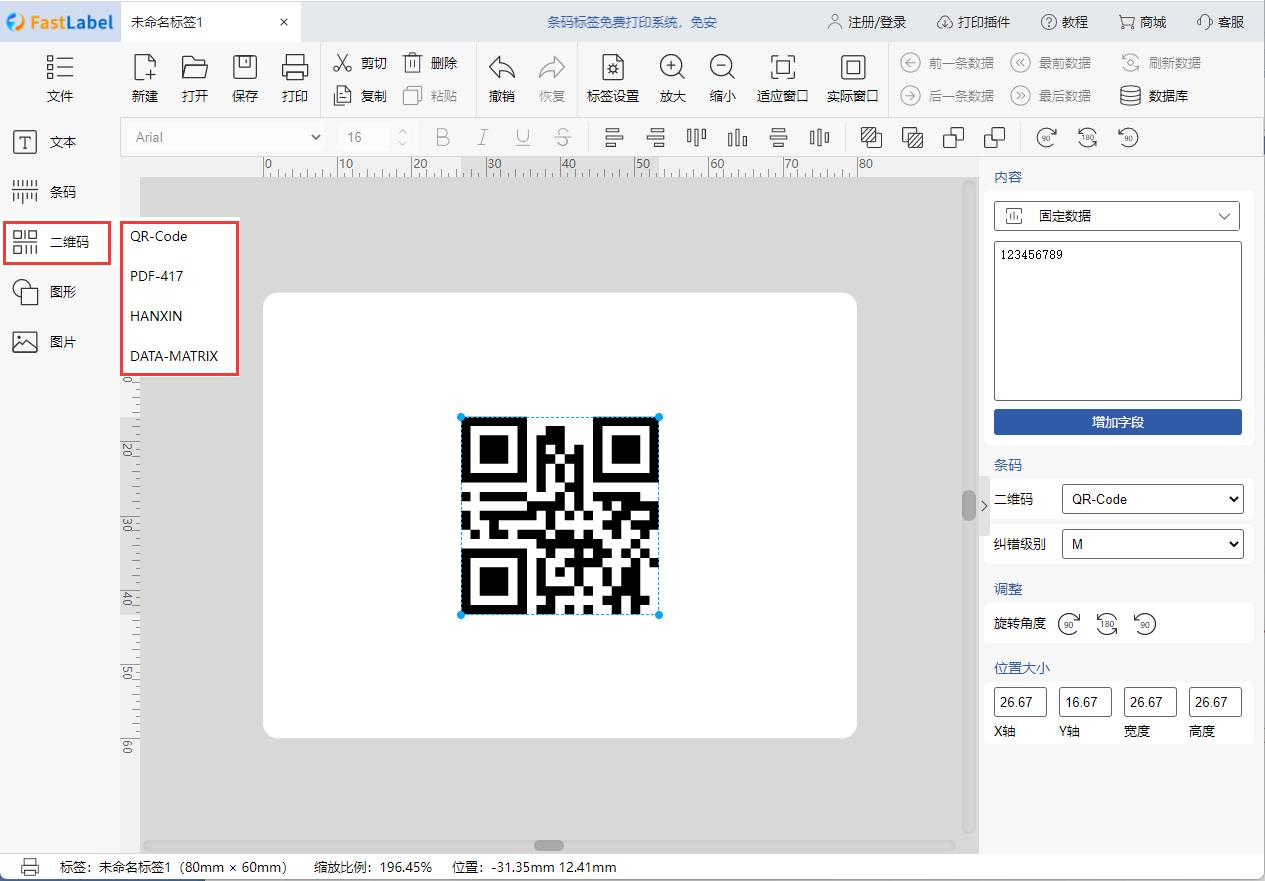This screenshot has height=881, width=1265.
Task: Click the status bar printer icon
Action: pos(30,867)
